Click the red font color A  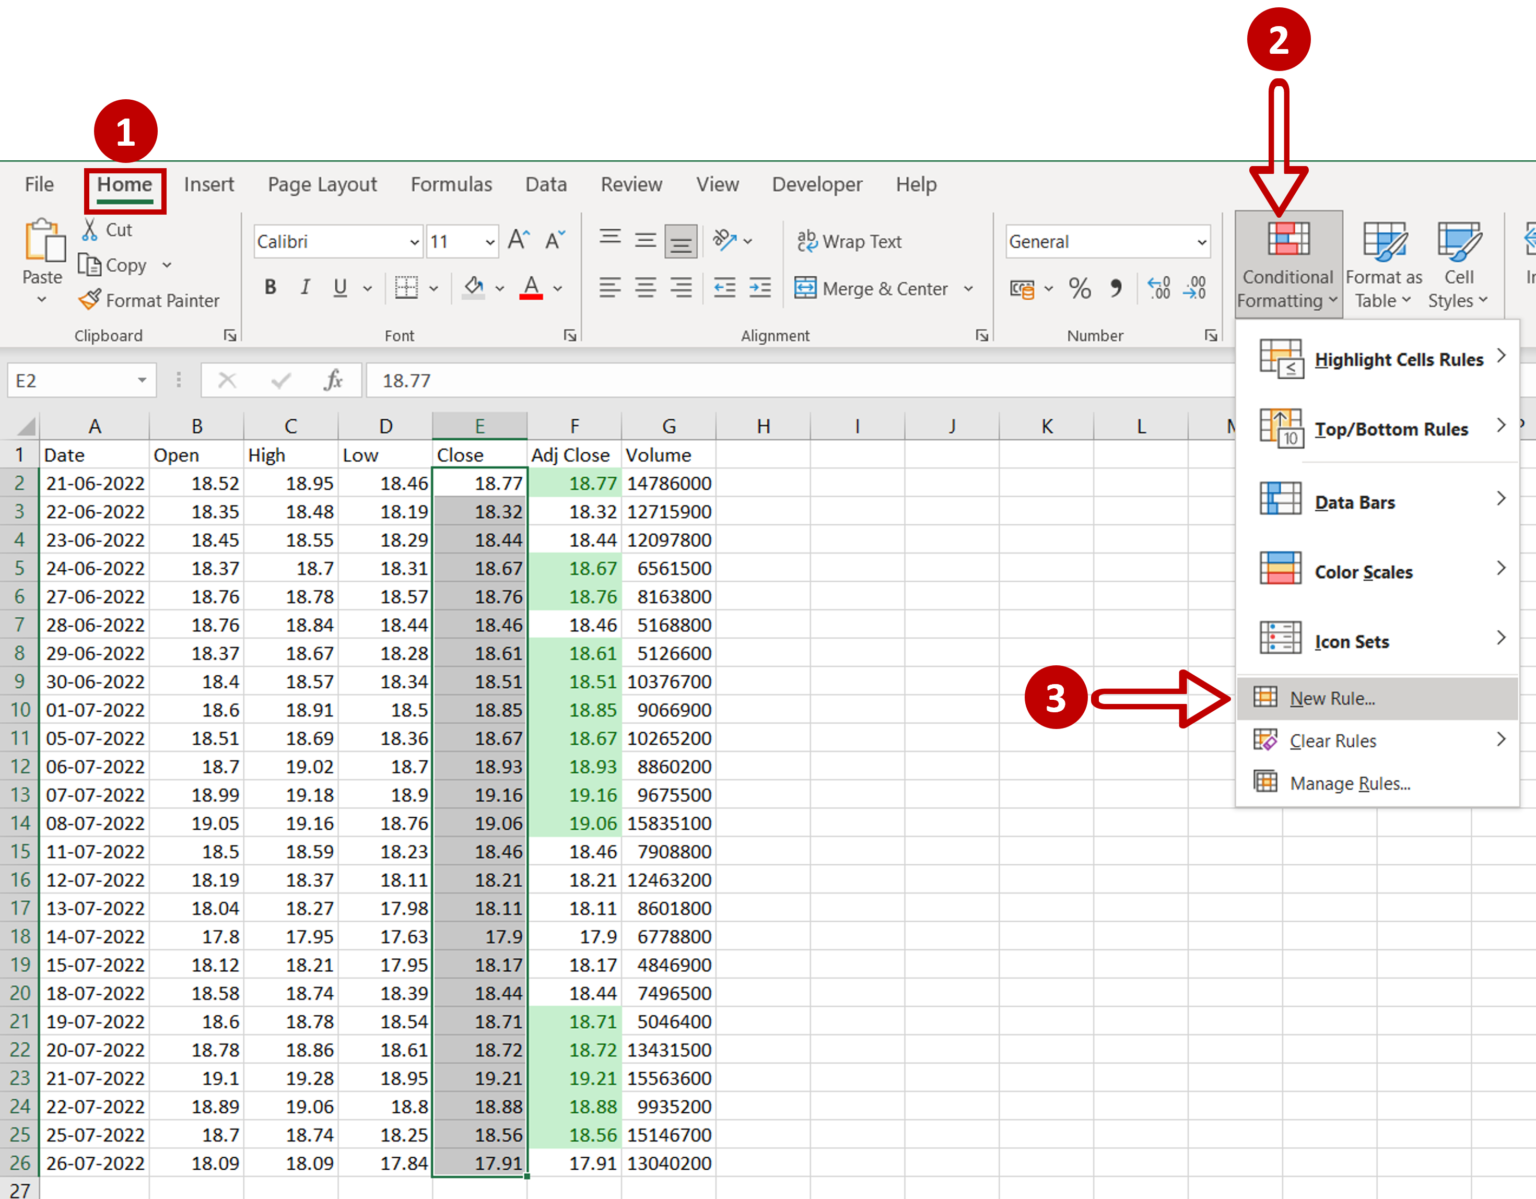pos(532,288)
